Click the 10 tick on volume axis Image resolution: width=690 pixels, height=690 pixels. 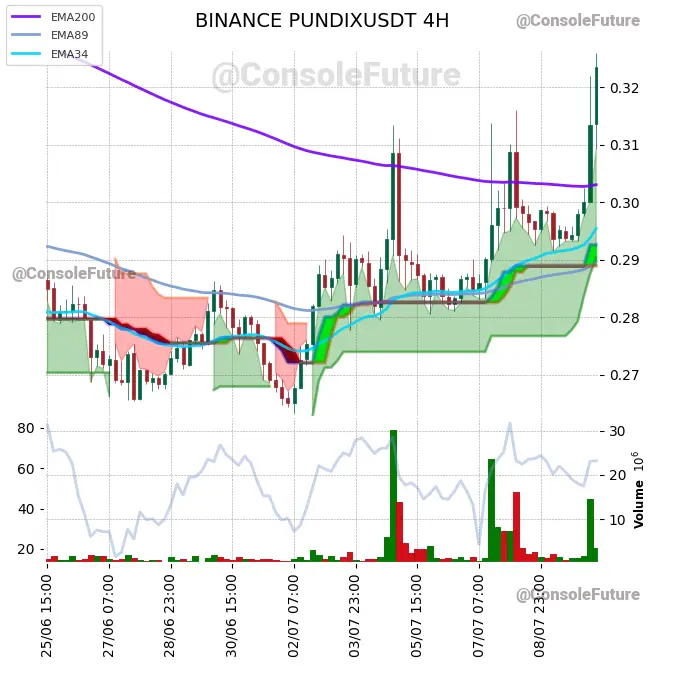point(617,520)
